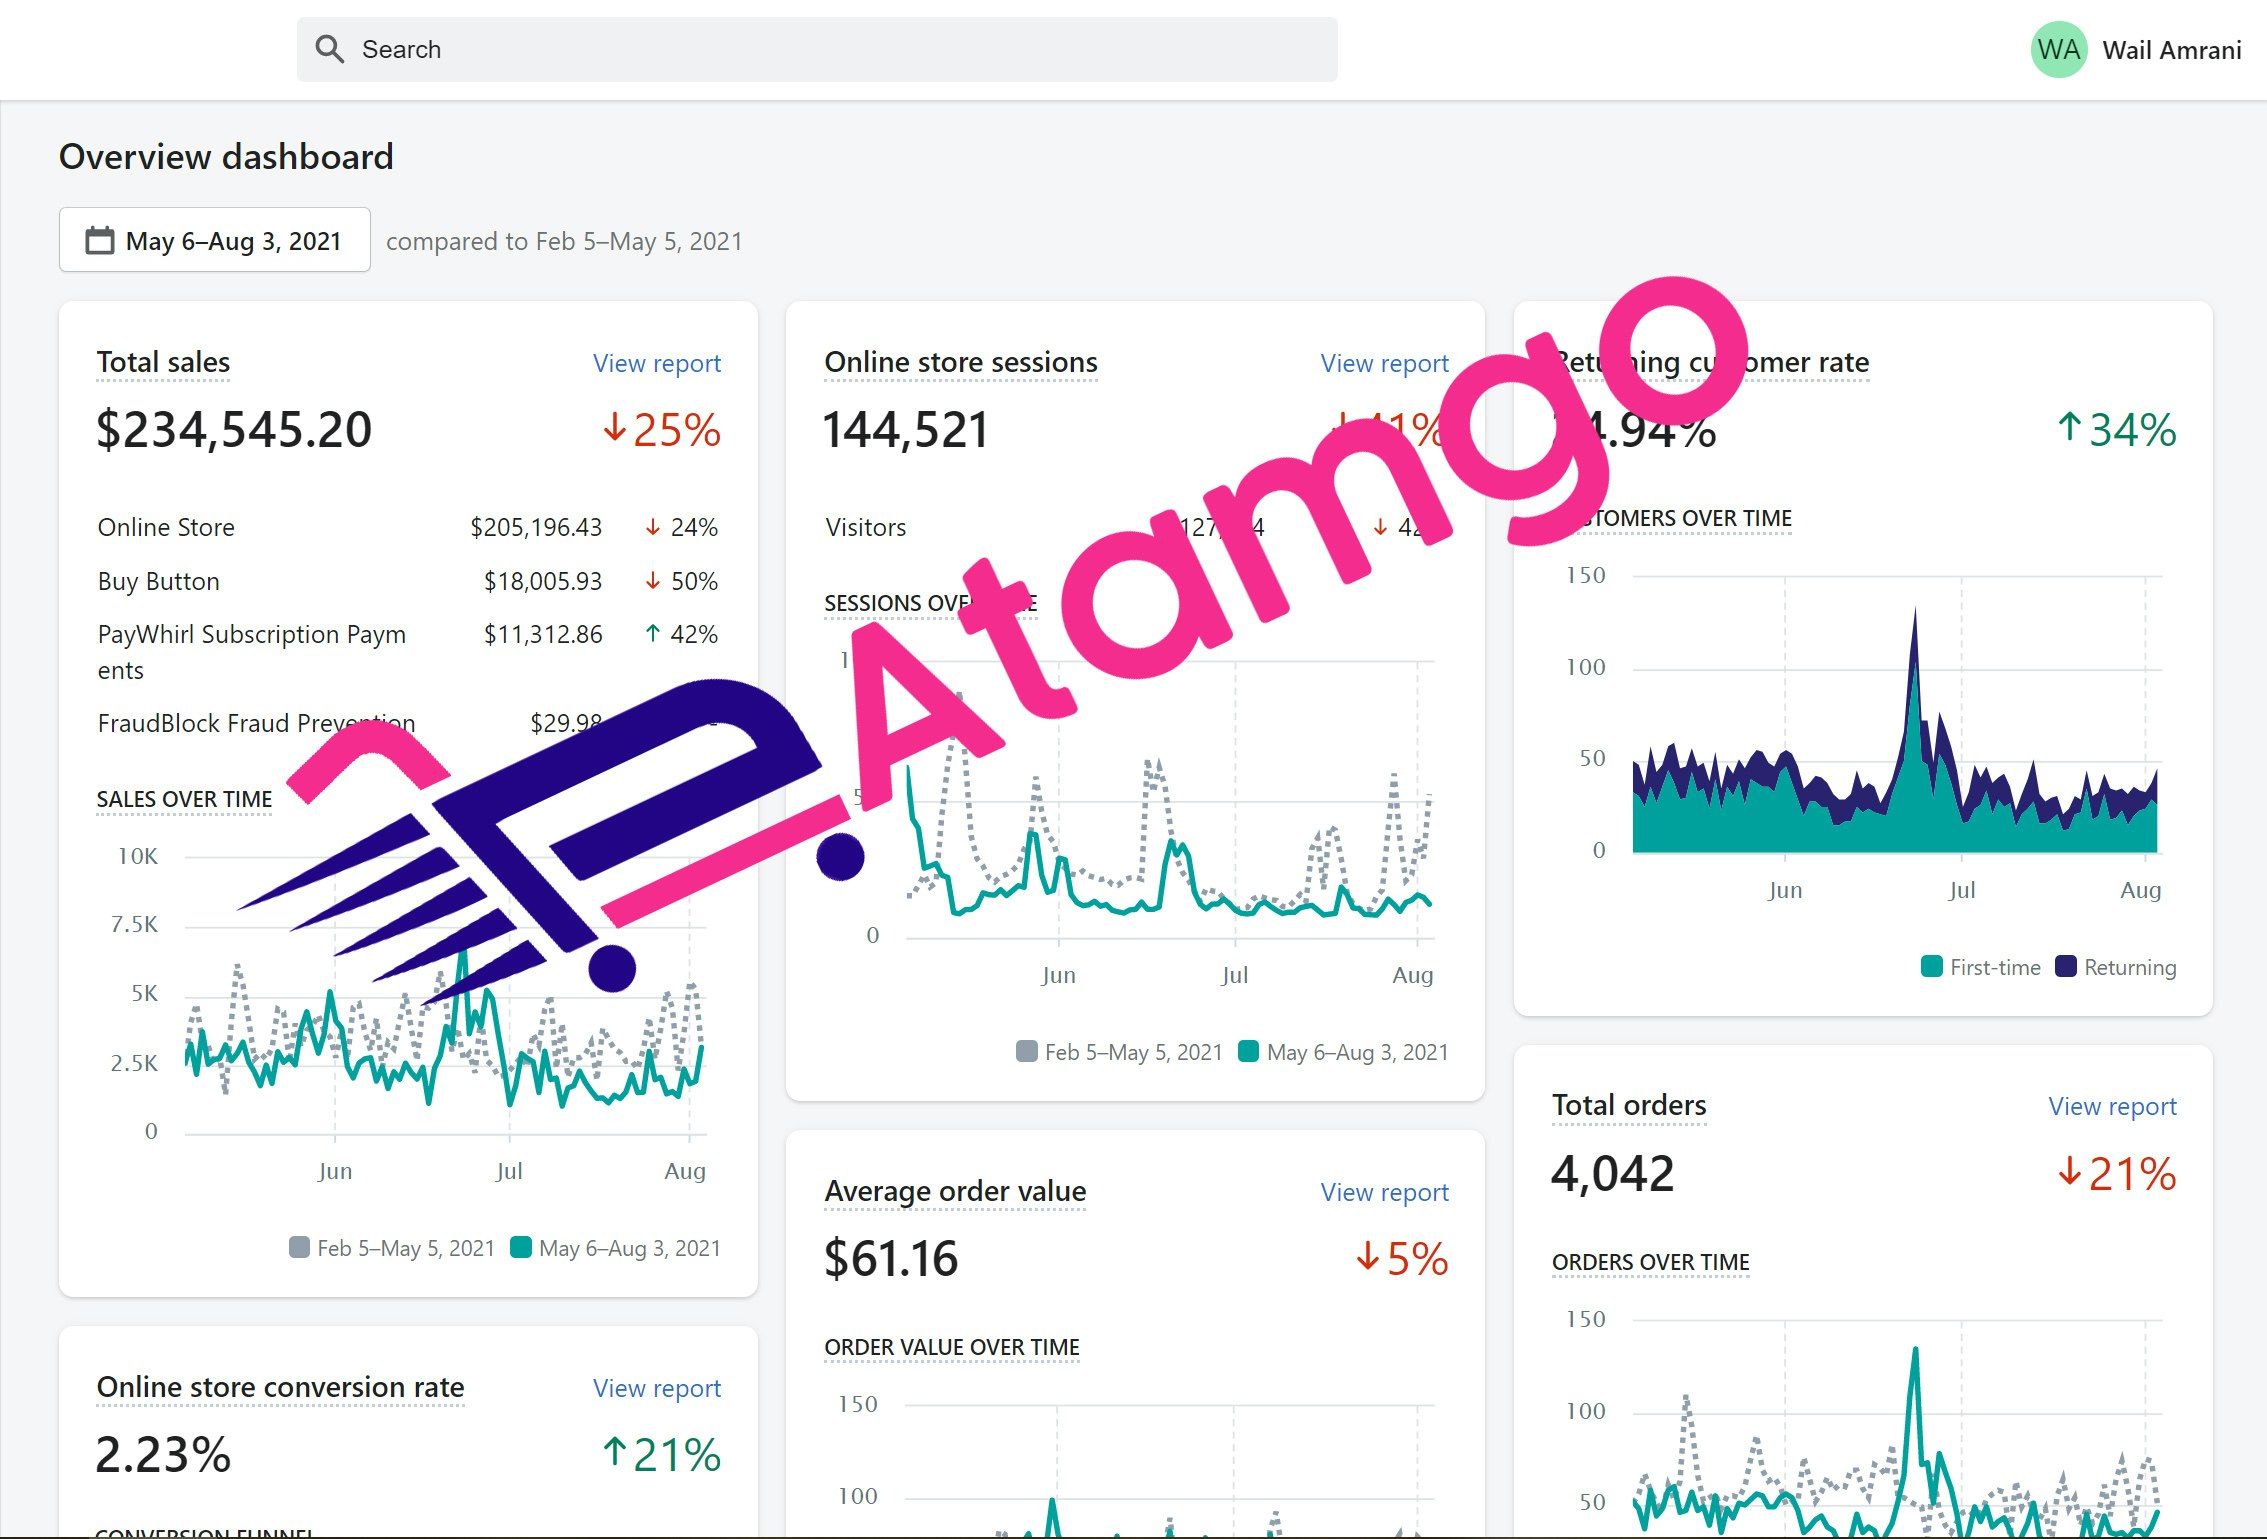The width and height of the screenshot is (2267, 1539).
Task: Click the Buy Button sales row label
Action: (158, 581)
